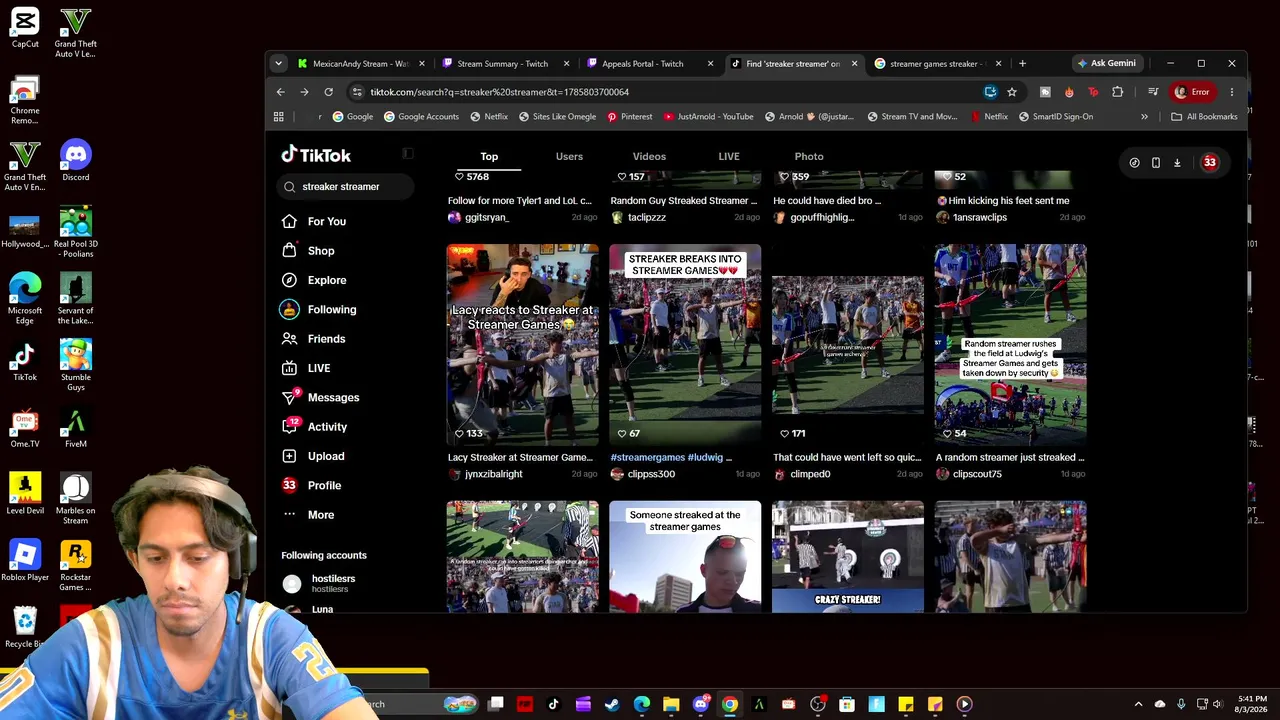Click the profile Error button in Chrome
Image resolution: width=1280 pixels, height=720 pixels.
pyautogui.click(x=1193, y=92)
